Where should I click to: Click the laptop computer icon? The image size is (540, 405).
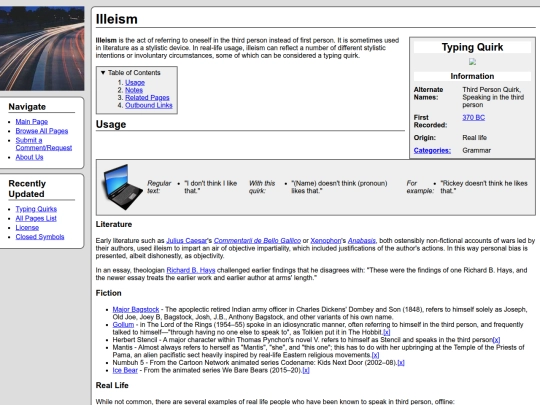(122, 187)
